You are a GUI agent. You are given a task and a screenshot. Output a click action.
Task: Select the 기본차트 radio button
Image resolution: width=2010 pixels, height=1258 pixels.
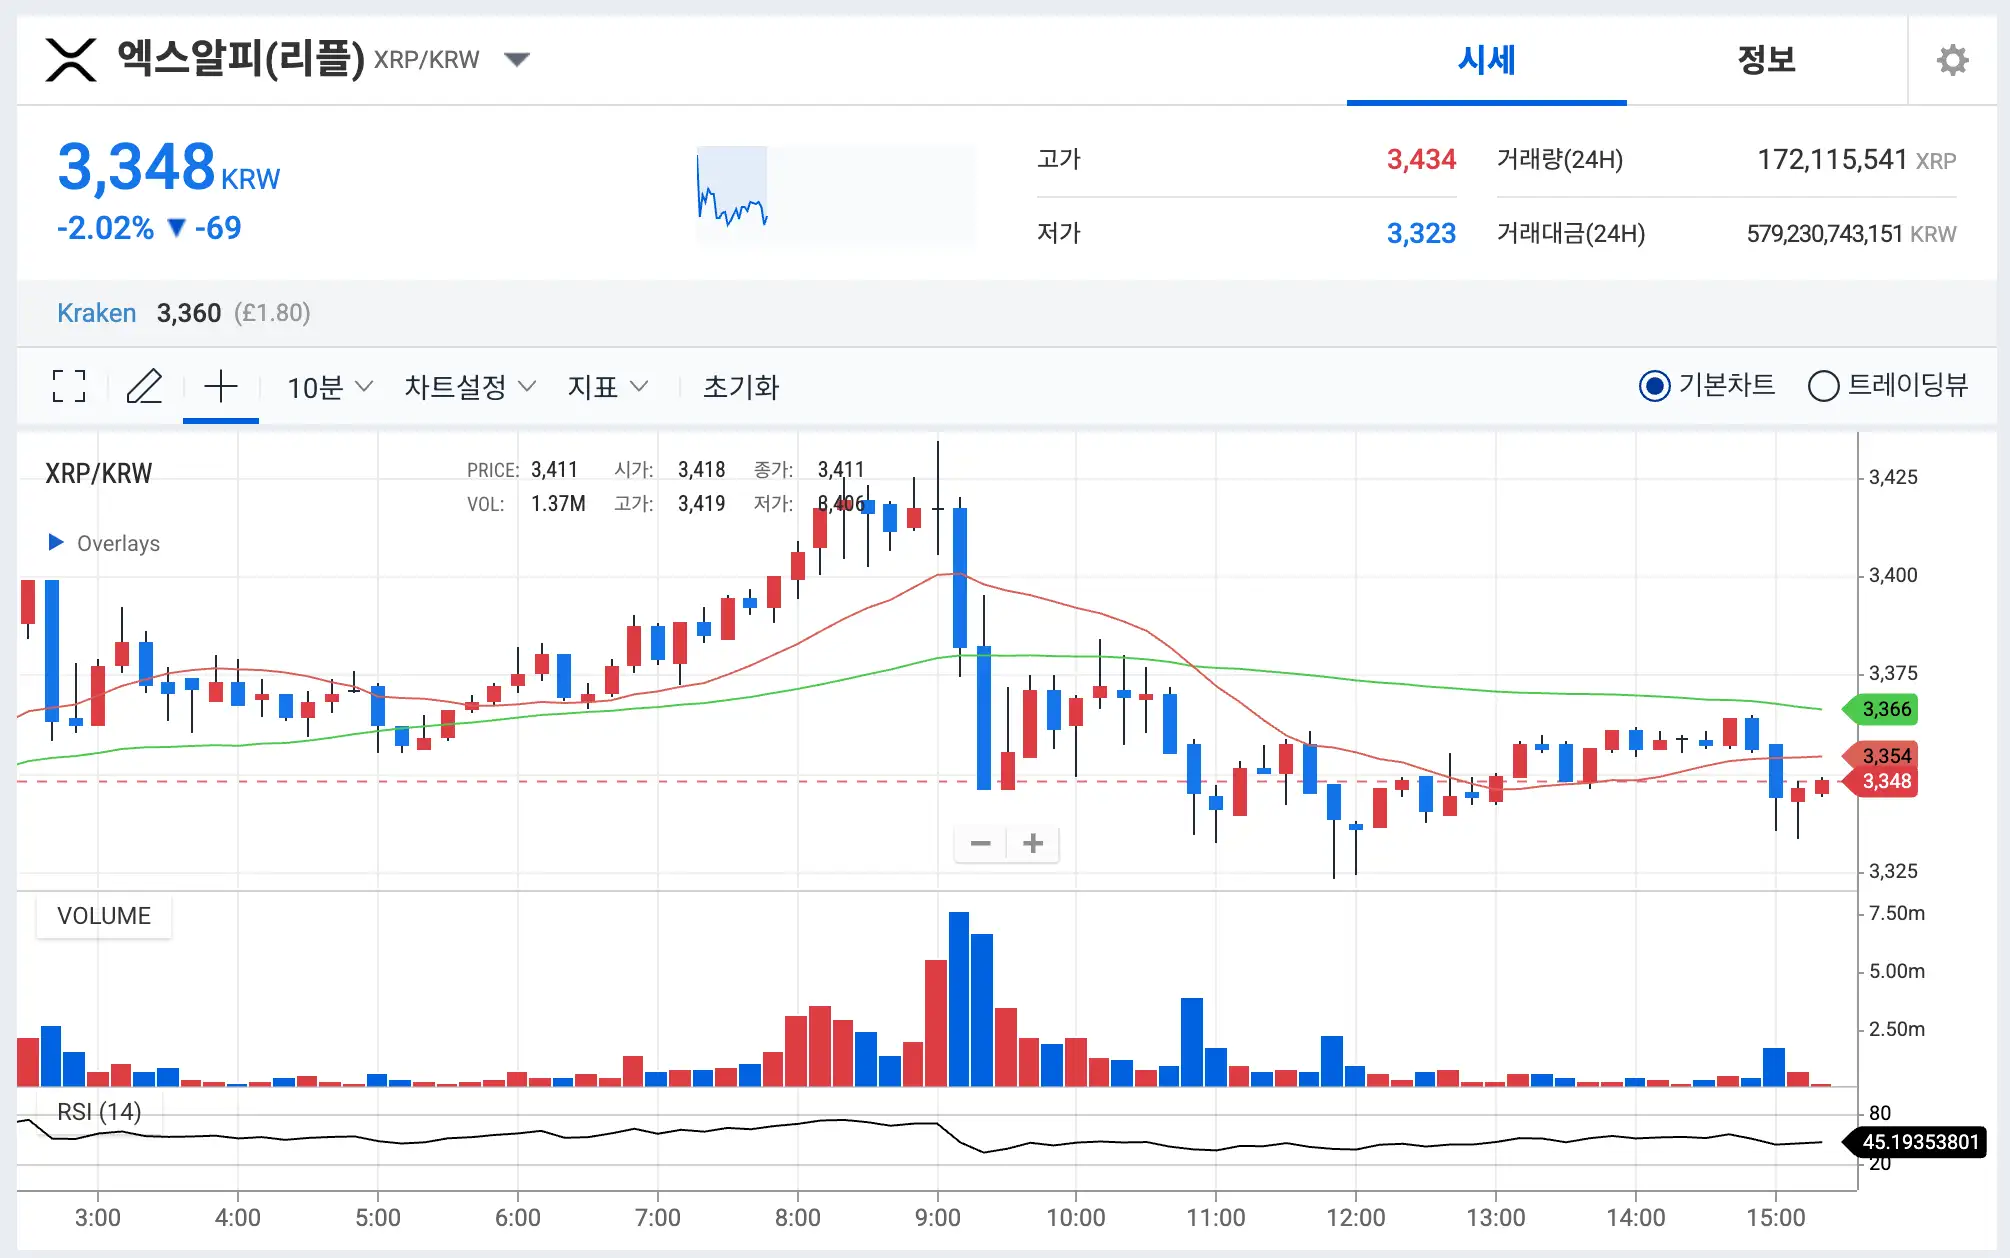coord(1656,385)
